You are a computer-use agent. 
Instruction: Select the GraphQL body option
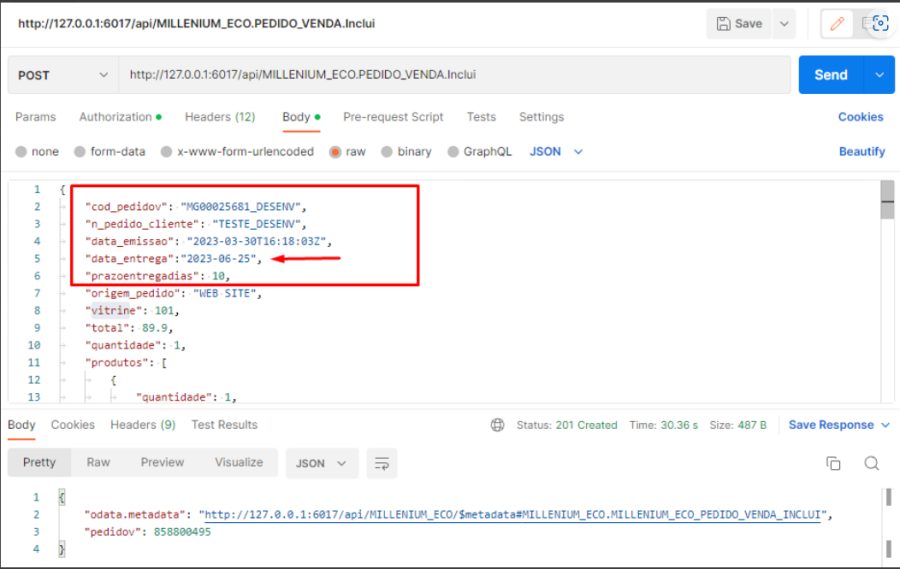[x=452, y=152]
